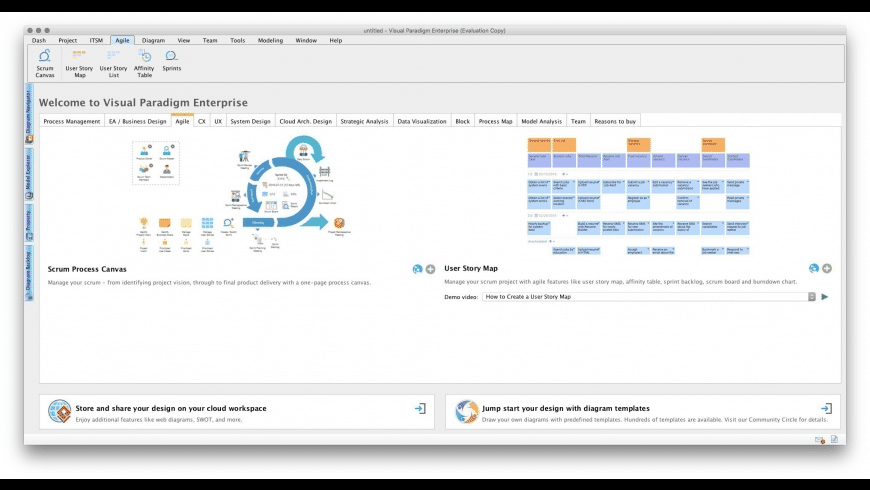Viewport: 870px width, 490px height.
Task: Switch to the Block tab
Action: click(x=462, y=121)
